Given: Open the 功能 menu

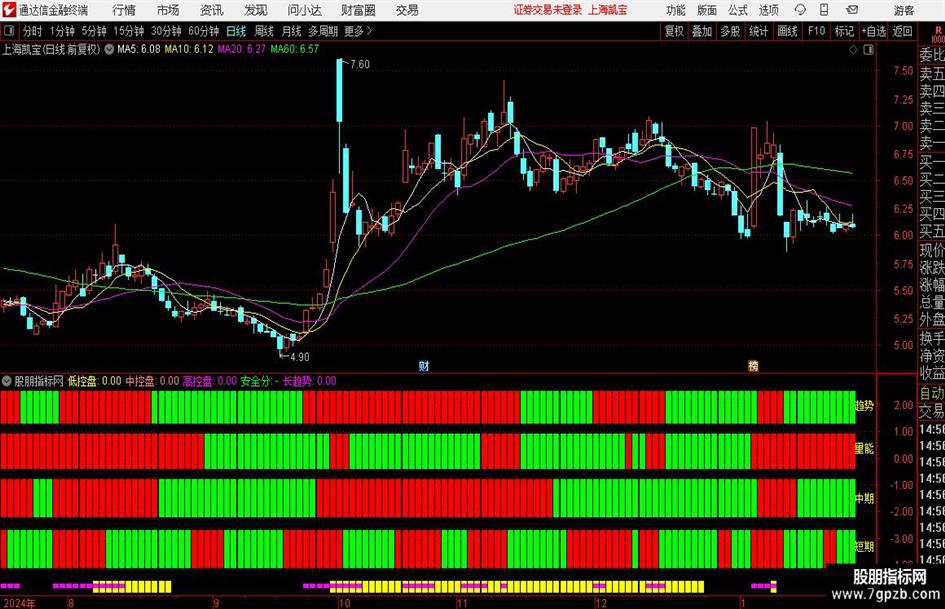Looking at the screenshot, I should 676,10.
